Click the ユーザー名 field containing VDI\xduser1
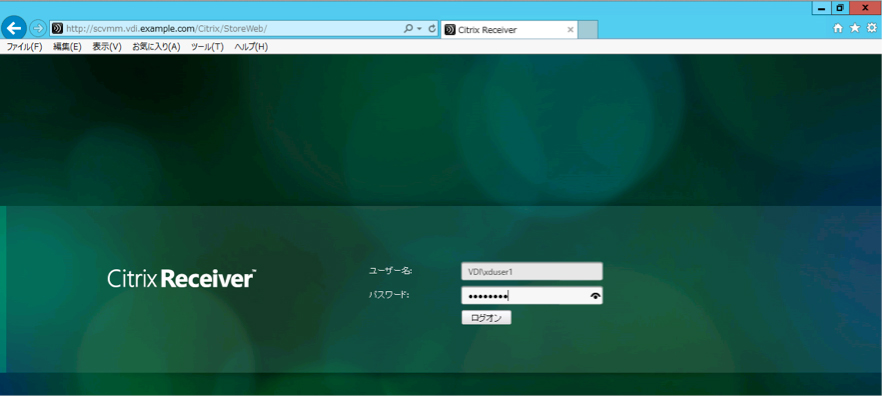 532,272
